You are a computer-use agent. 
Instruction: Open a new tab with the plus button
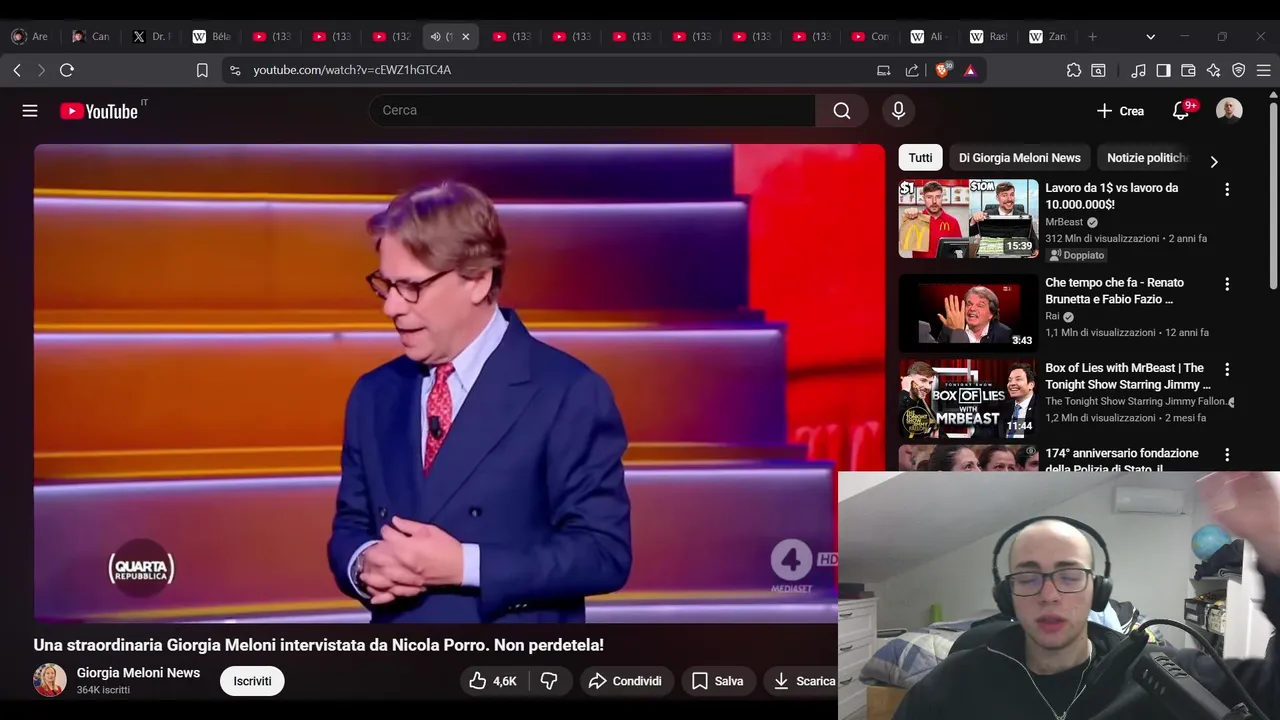click(x=1092, y=37)
